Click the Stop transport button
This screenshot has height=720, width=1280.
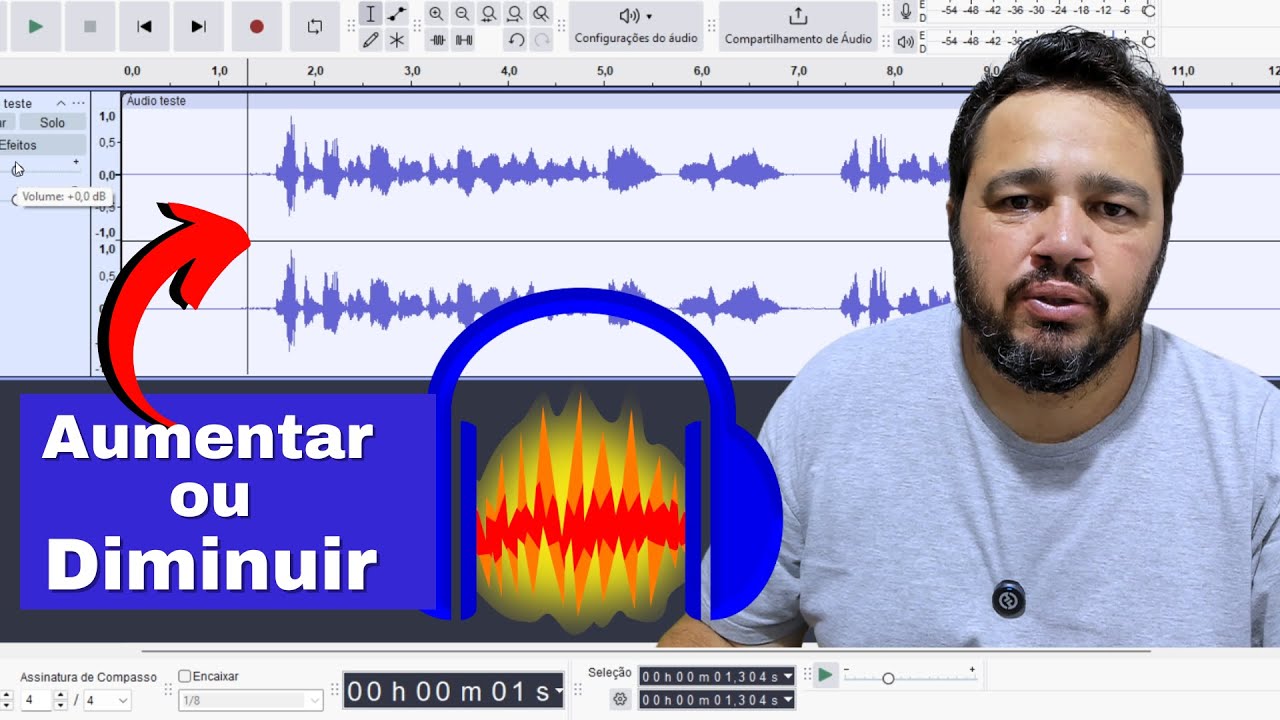[x=90, y=27]
